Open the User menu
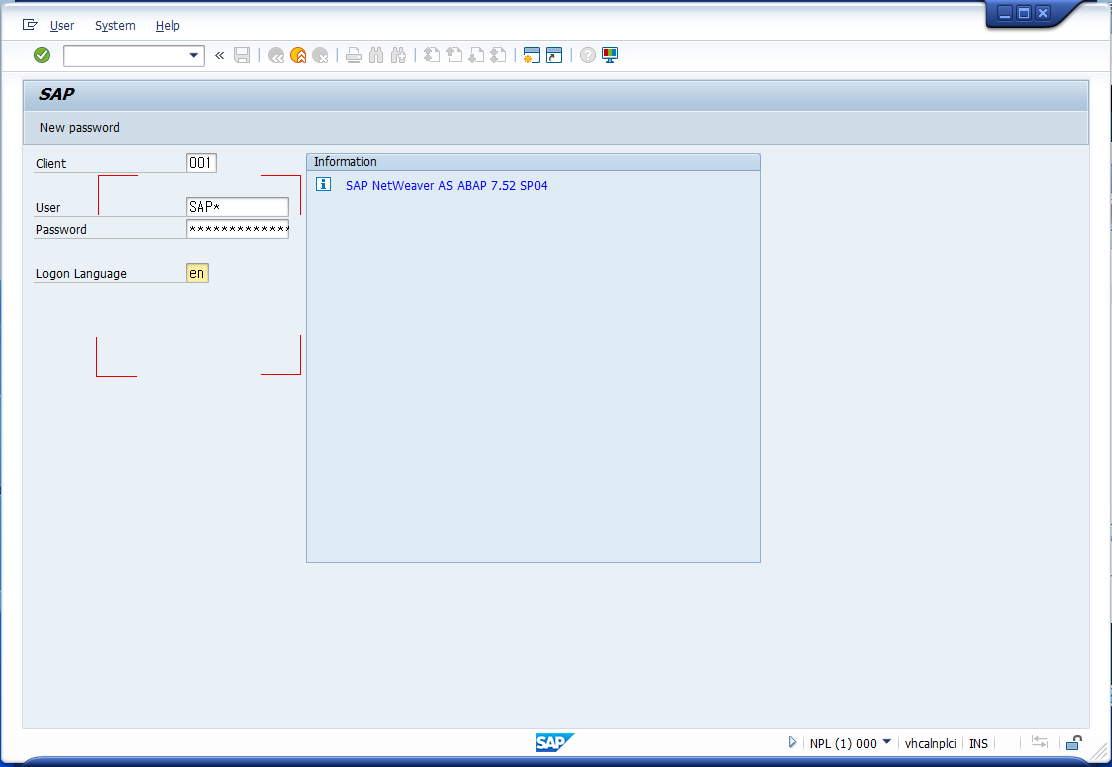 coord(62,26)
